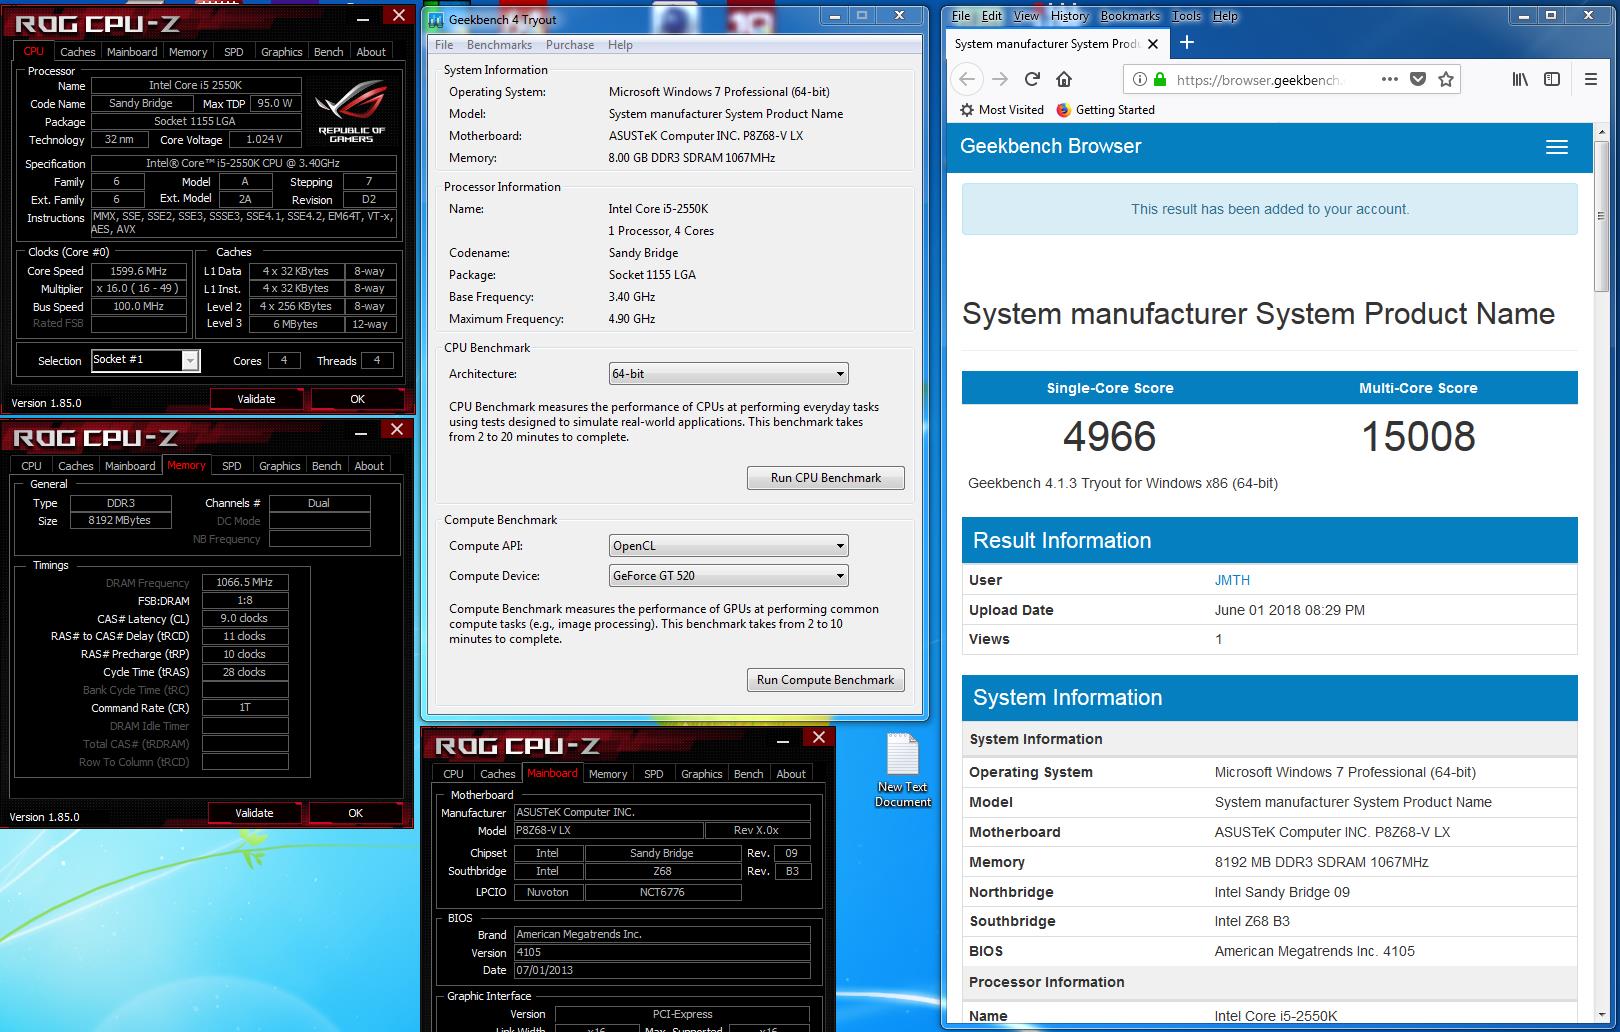Open Geekbench Browser navigation hamburger menu

pos(1557,147)
